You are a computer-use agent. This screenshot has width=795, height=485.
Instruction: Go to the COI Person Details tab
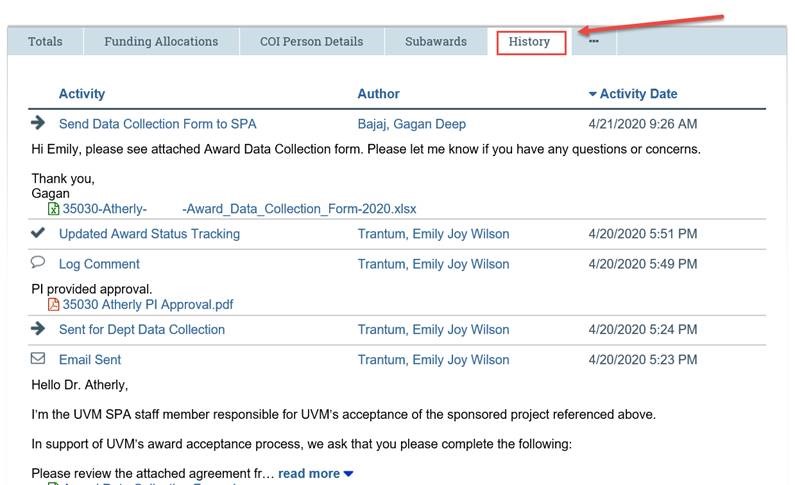(311, 42)
